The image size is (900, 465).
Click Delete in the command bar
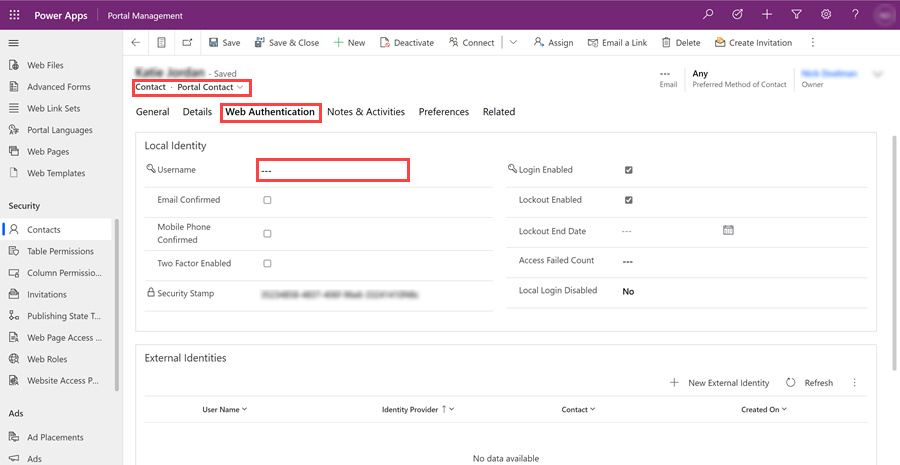pos(681,42)
